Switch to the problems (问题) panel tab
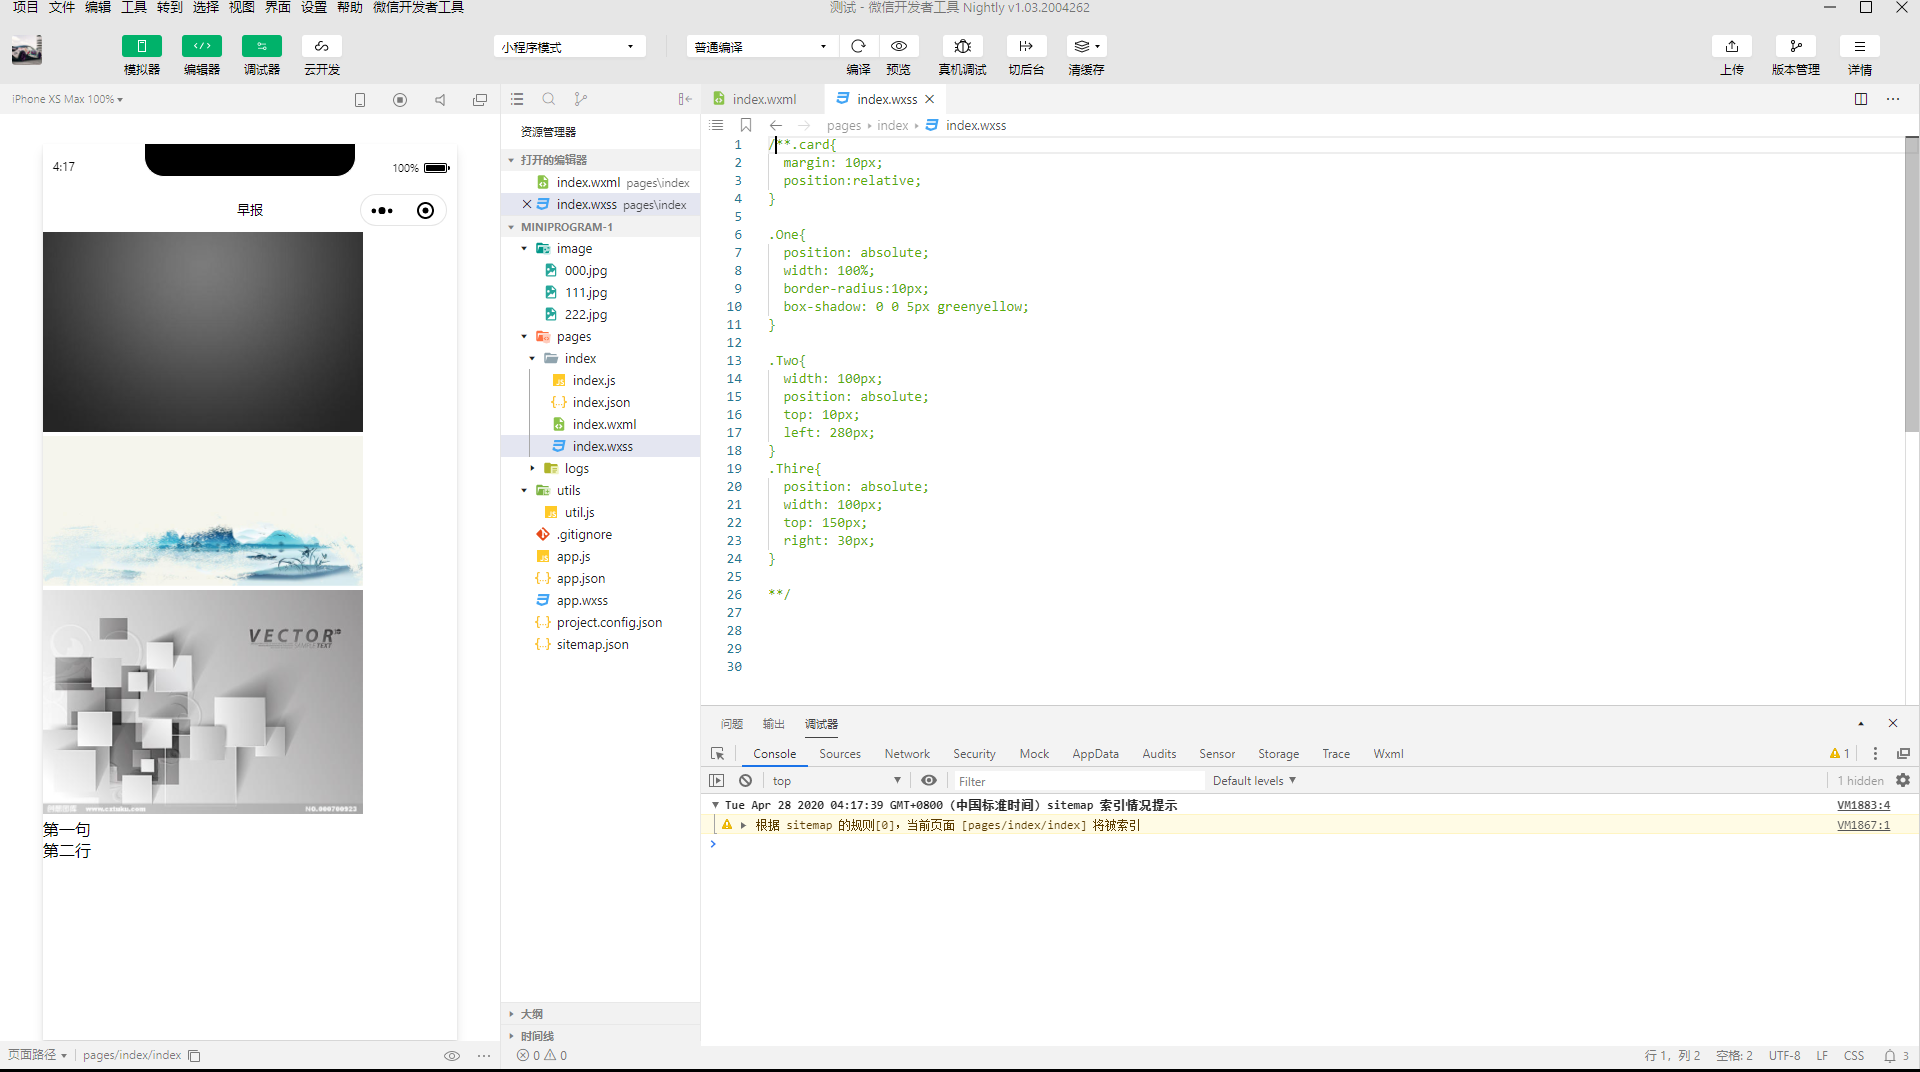The height and width of the screenshot is (1072, 1920). pos(732,724)
